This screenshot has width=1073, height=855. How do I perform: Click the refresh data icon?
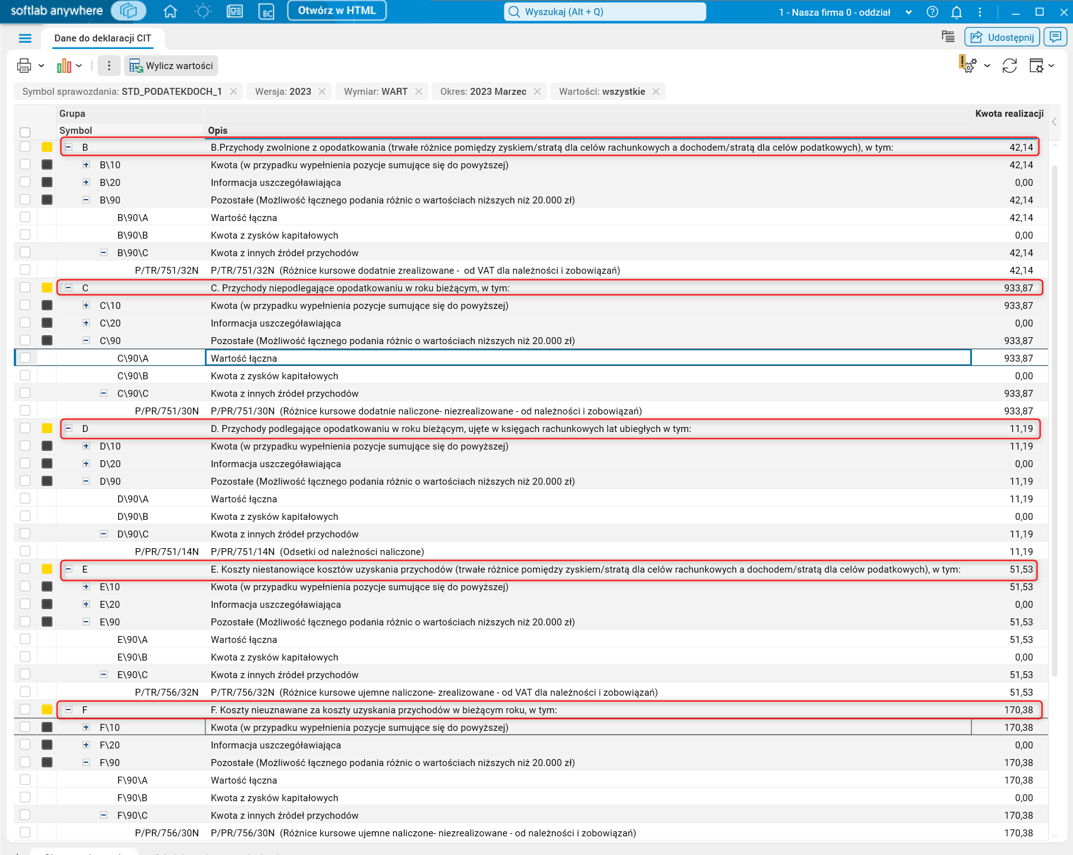point(1009,66)
